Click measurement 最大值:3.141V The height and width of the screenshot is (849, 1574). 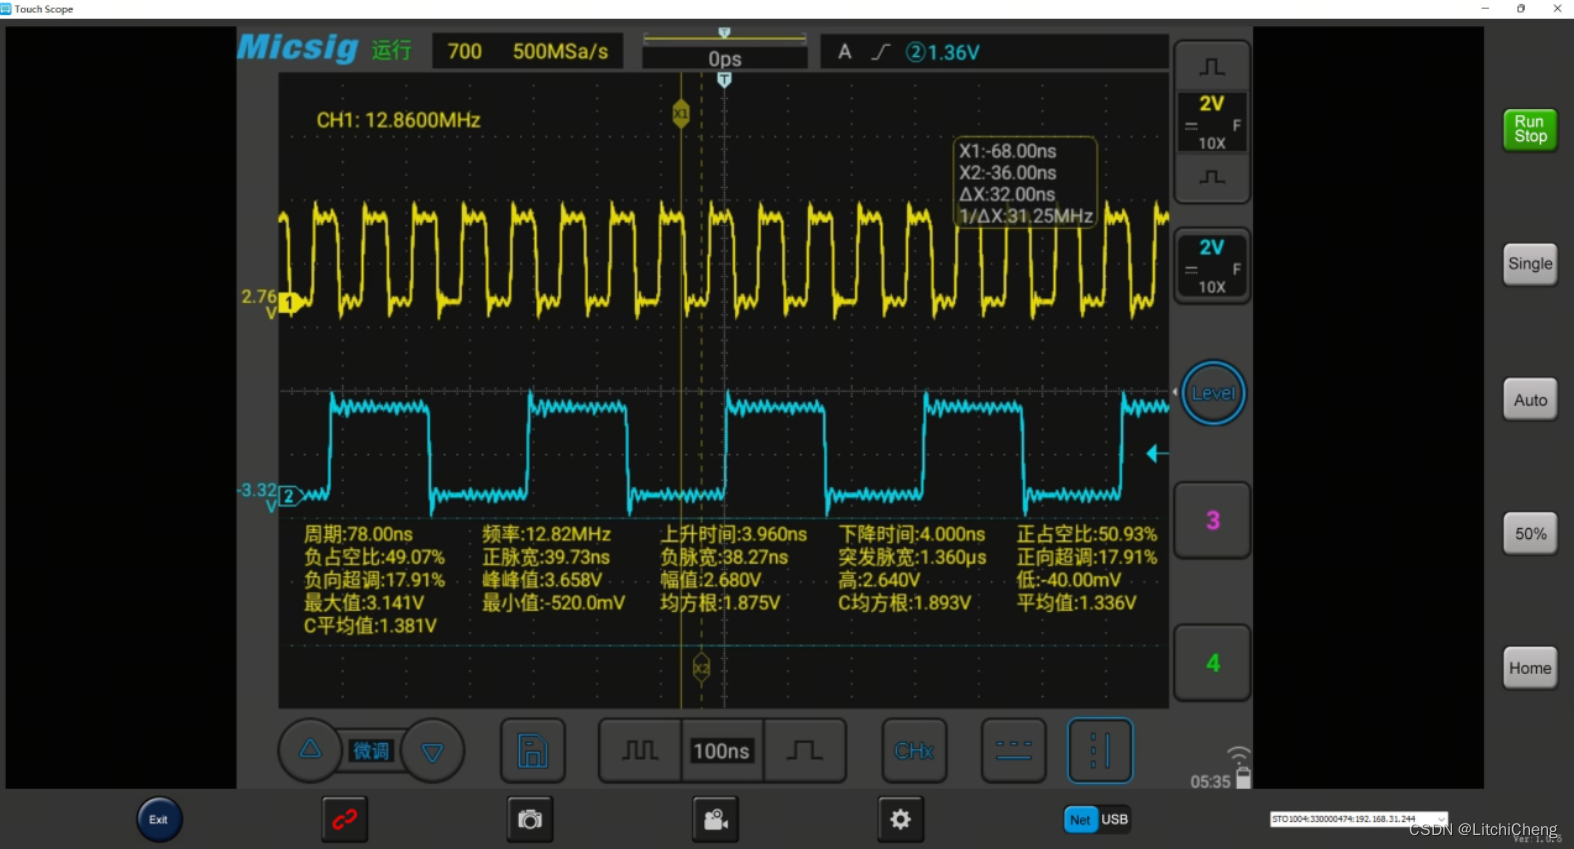pyautogui.click(x=364, y=603)
